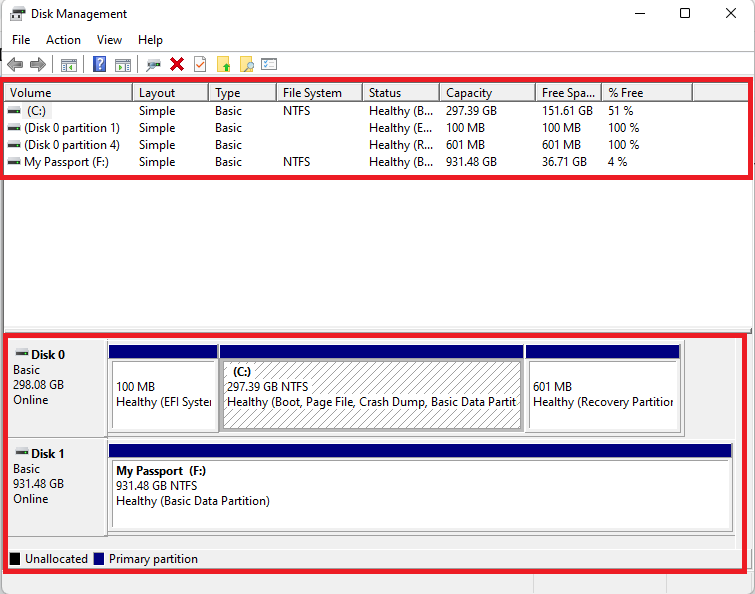
Task: Open Help via blue question mark icon
Action: (99, 64)
